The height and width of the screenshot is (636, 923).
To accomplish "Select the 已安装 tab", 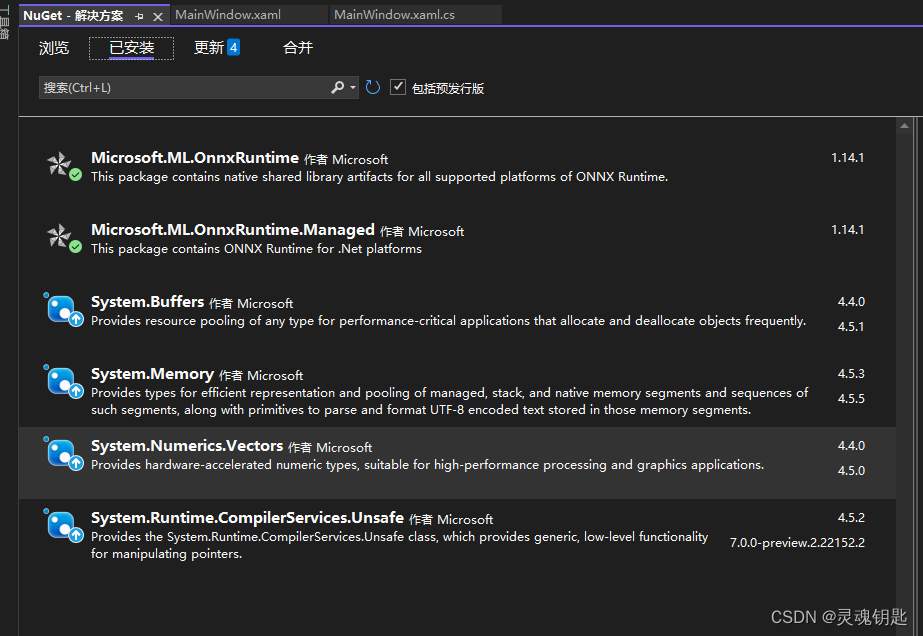I will (131, 48).
